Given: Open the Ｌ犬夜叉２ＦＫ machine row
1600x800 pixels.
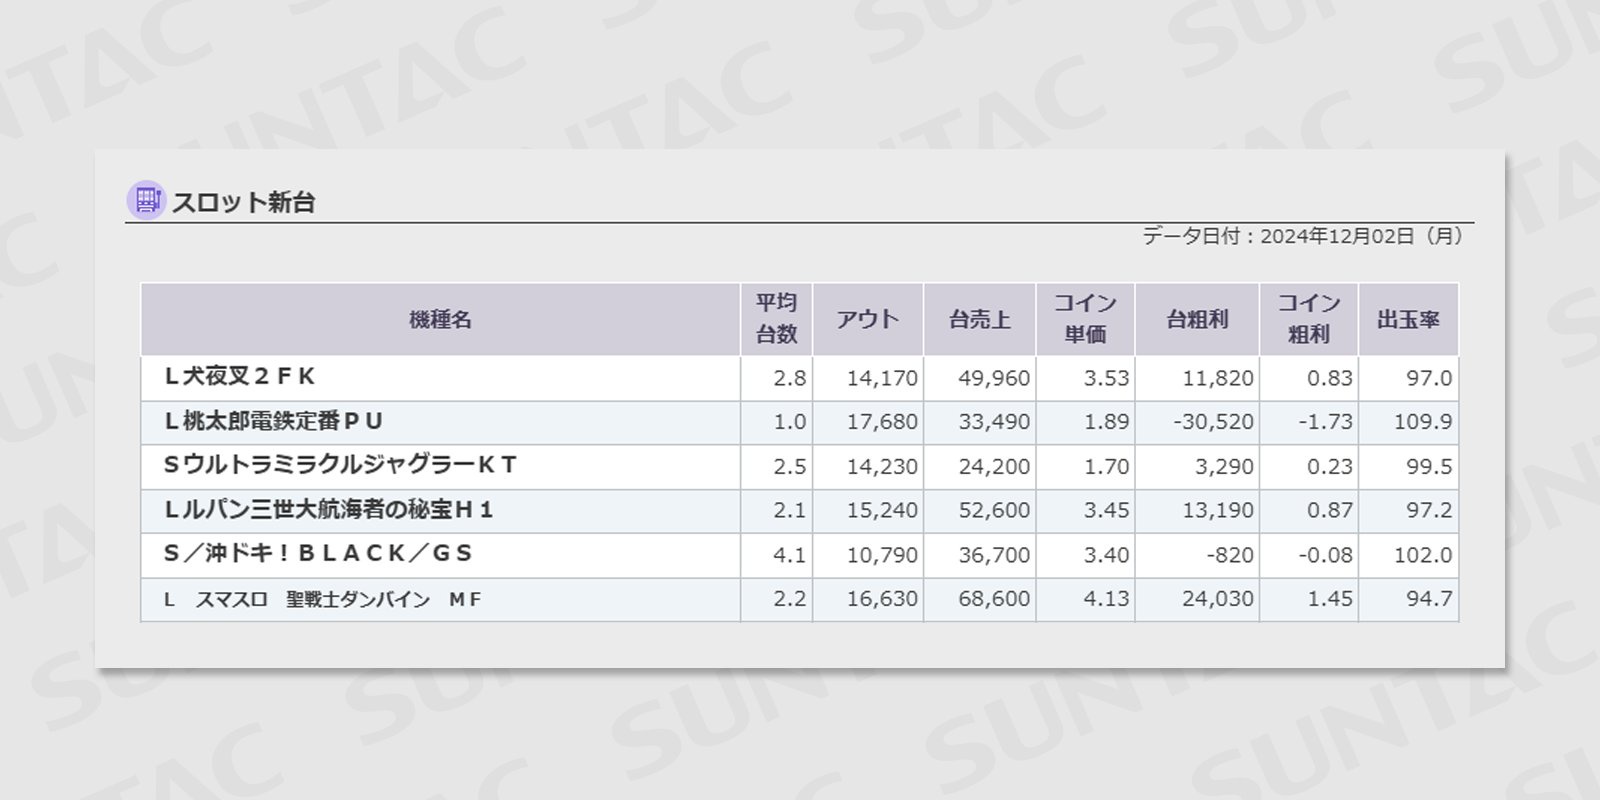Looking at the screenshot, I should pyautogui.click(x=800, y=378).
